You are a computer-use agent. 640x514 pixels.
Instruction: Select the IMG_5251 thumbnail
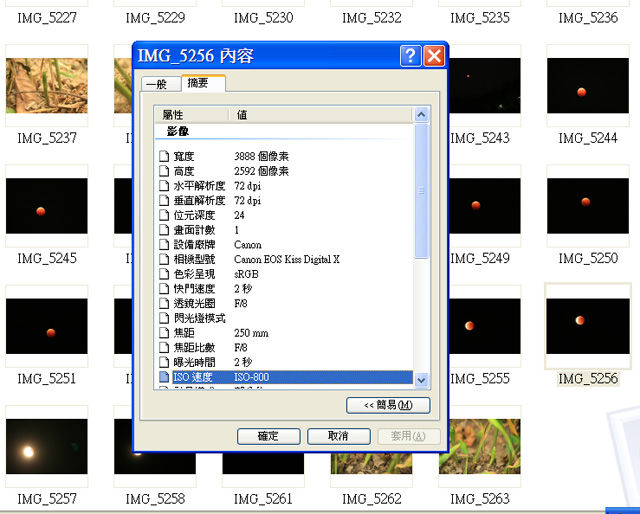47,326
